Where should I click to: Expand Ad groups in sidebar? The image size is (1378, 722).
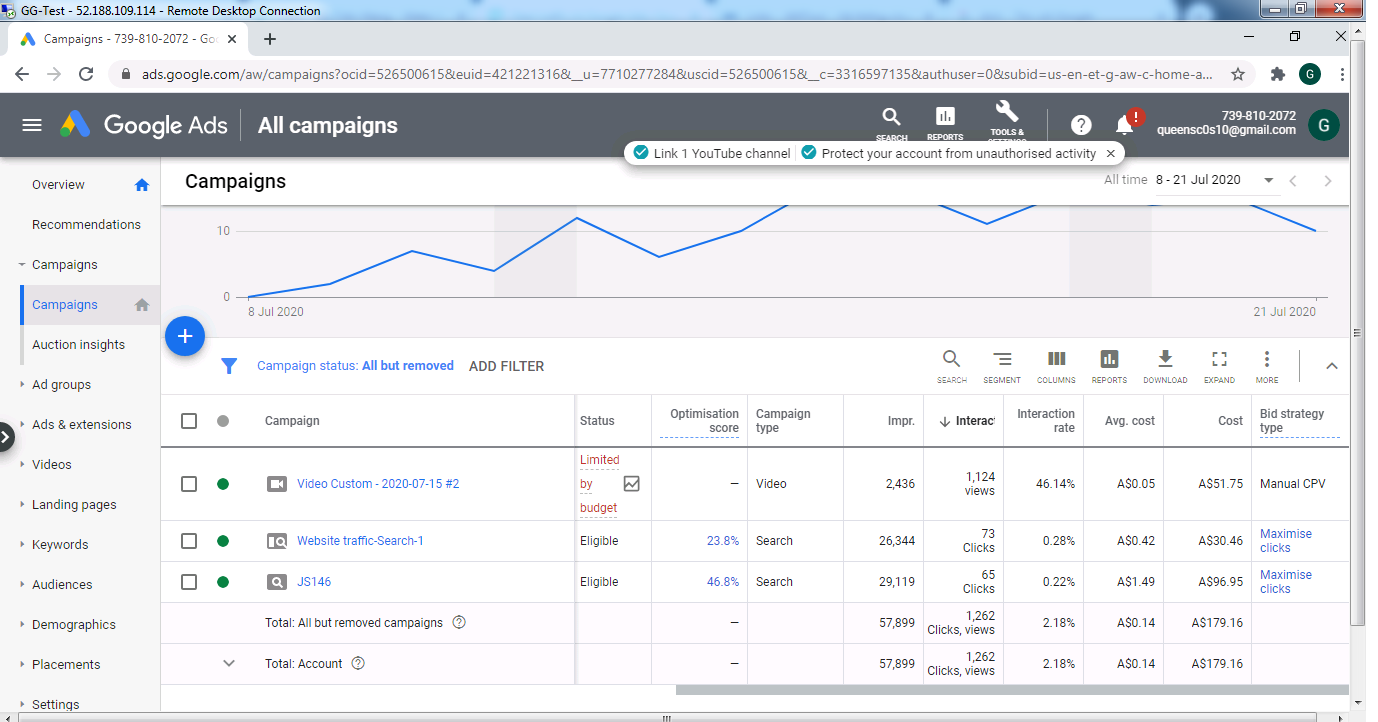pyautogui.click(x=22, y=385)
